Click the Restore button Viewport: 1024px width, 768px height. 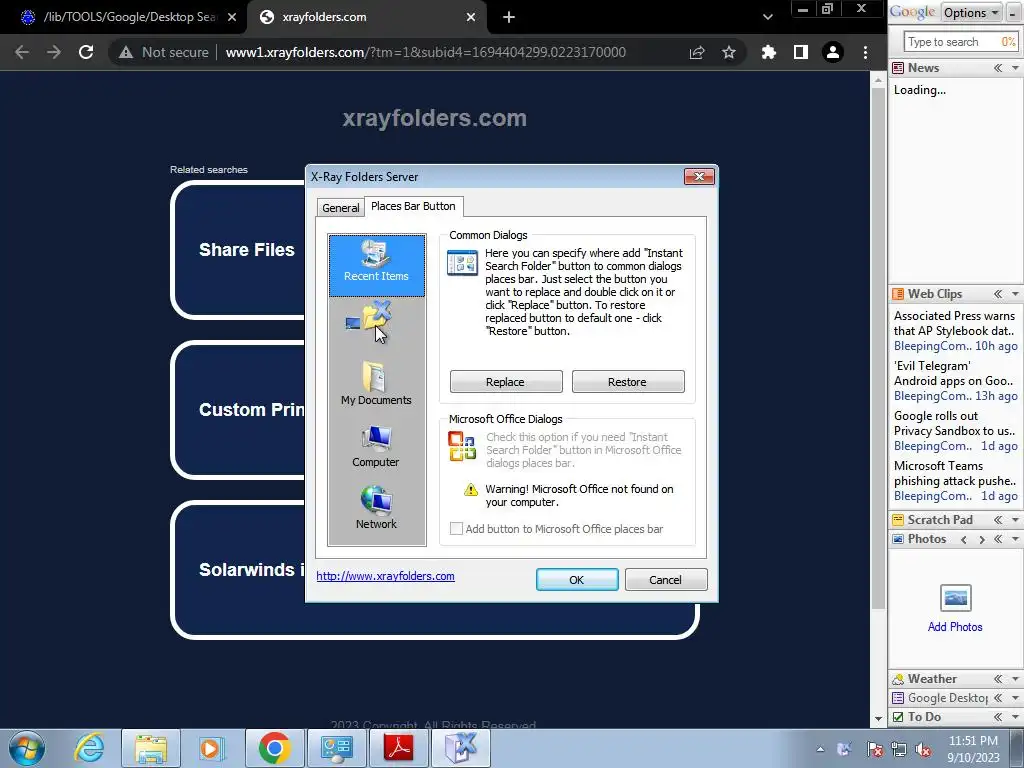tap(628, 382)
